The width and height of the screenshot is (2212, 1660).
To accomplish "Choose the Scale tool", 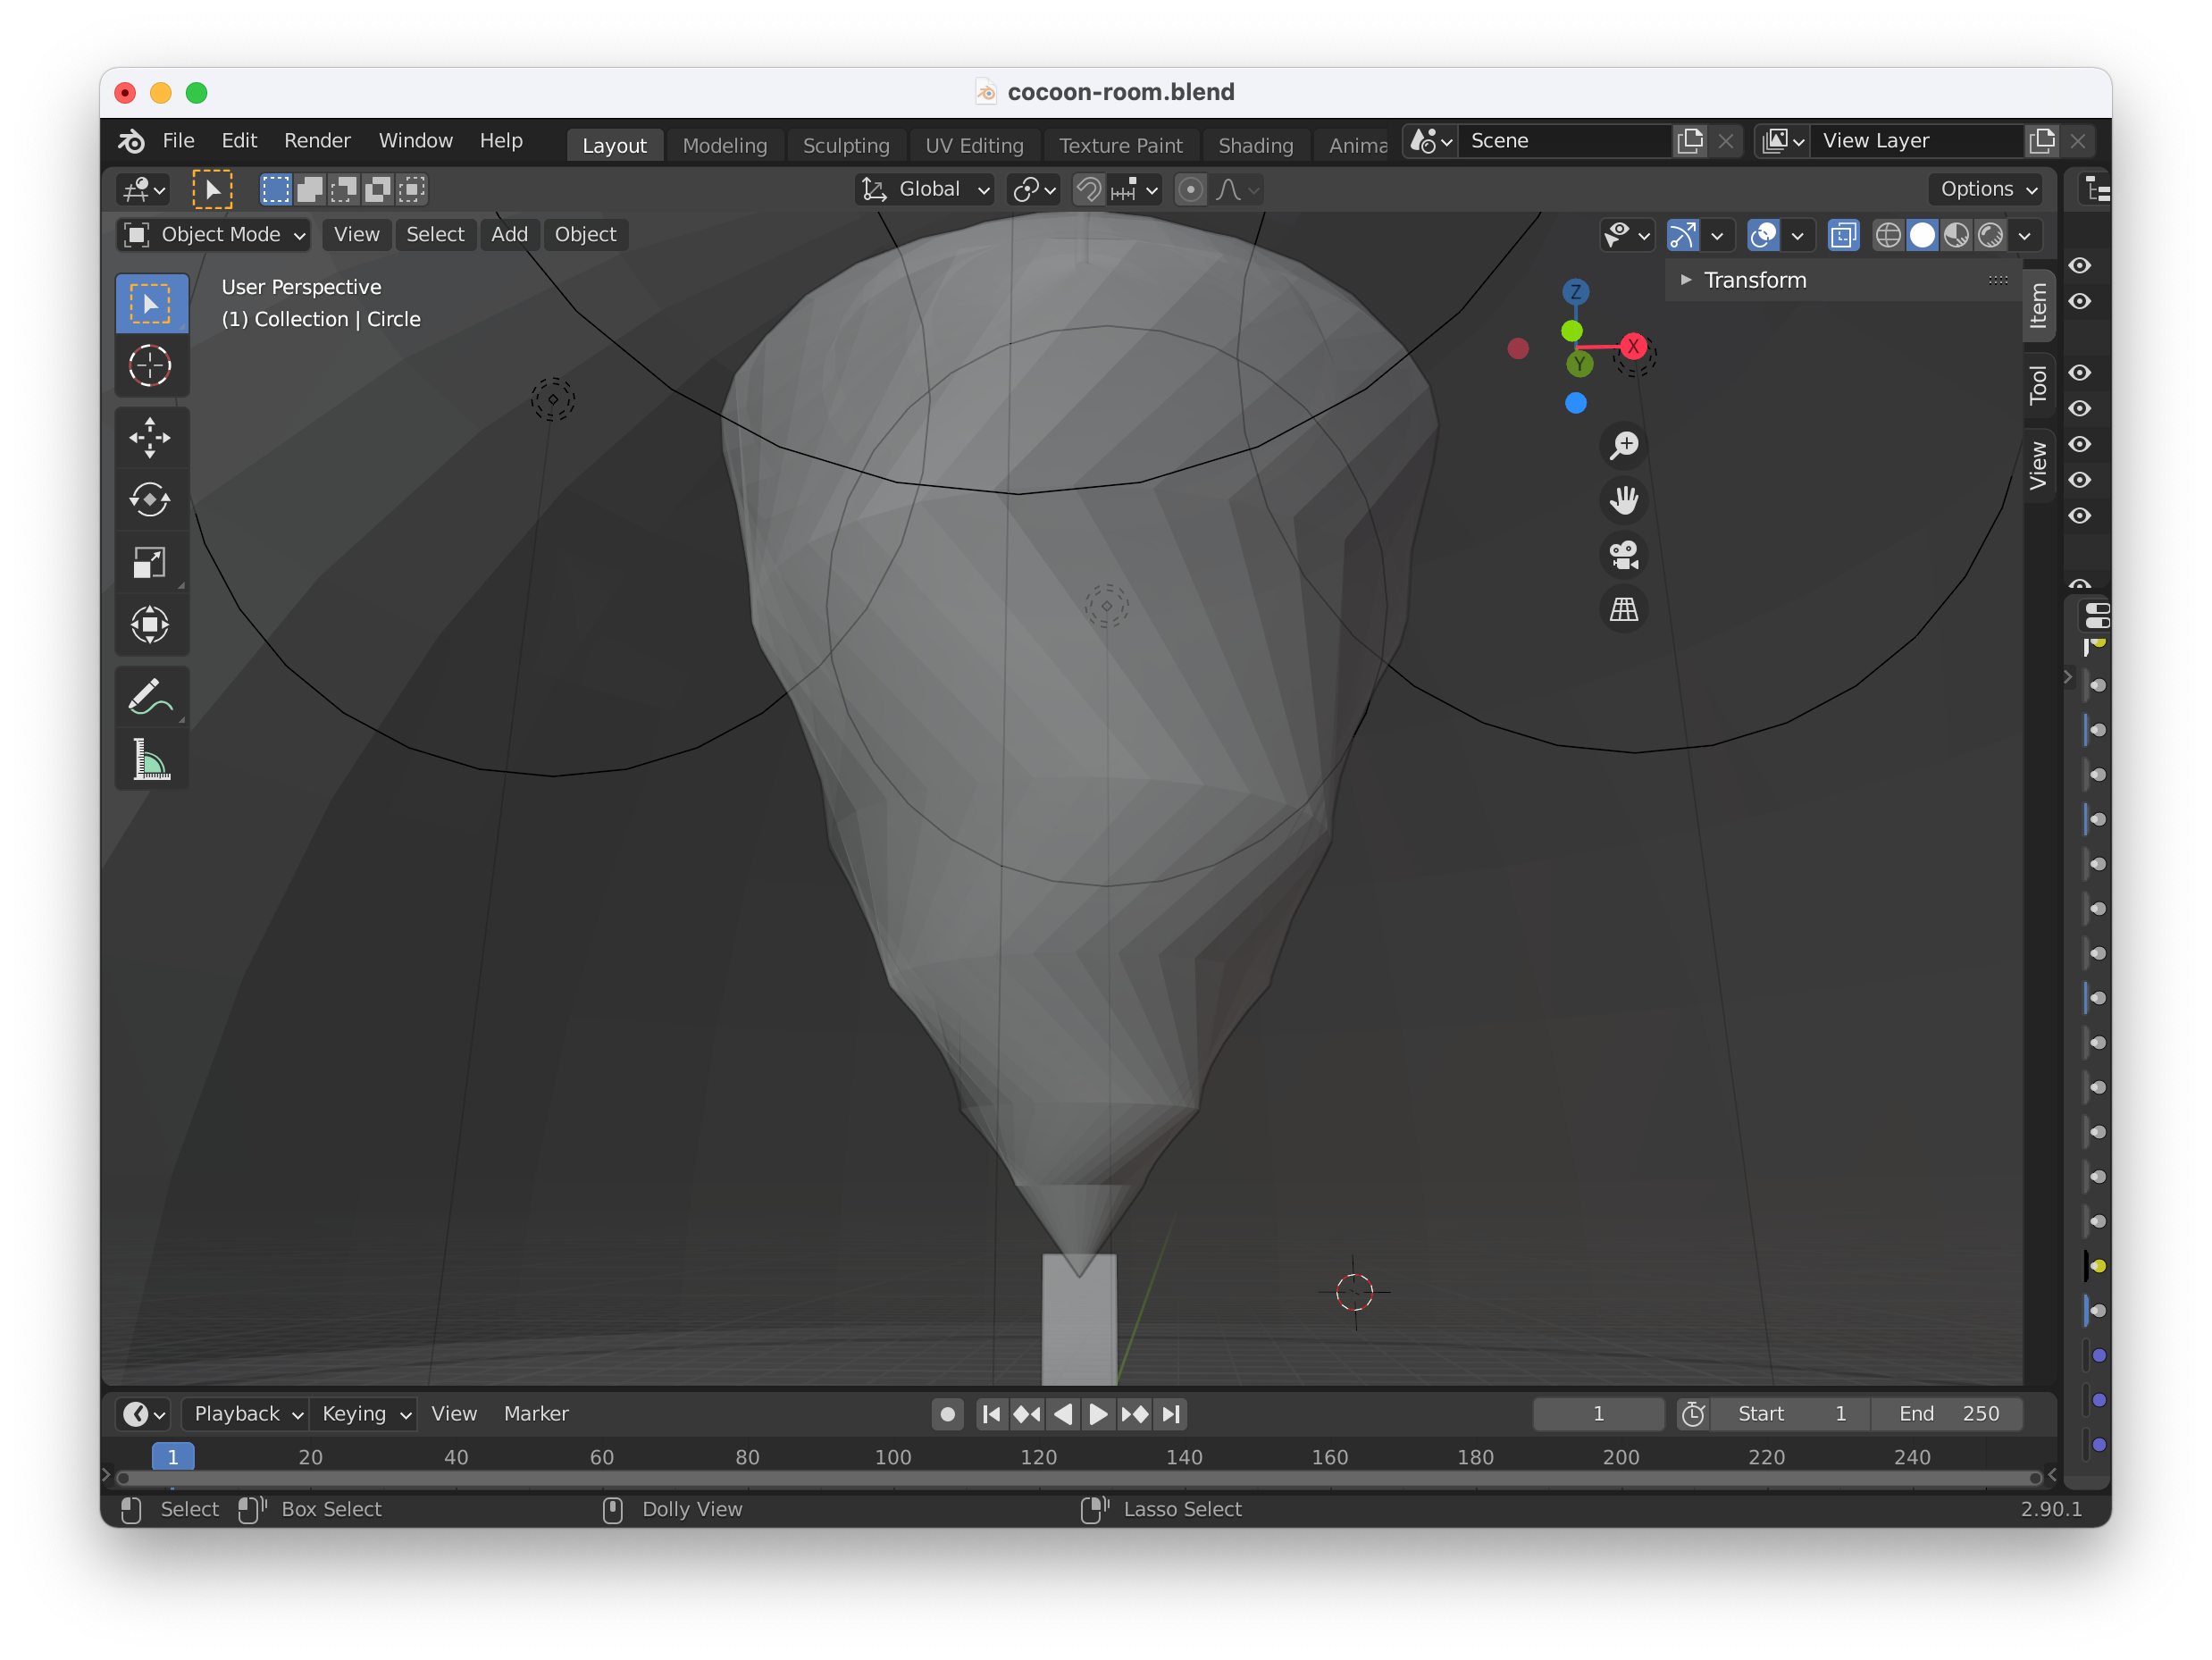I will 150,562.
